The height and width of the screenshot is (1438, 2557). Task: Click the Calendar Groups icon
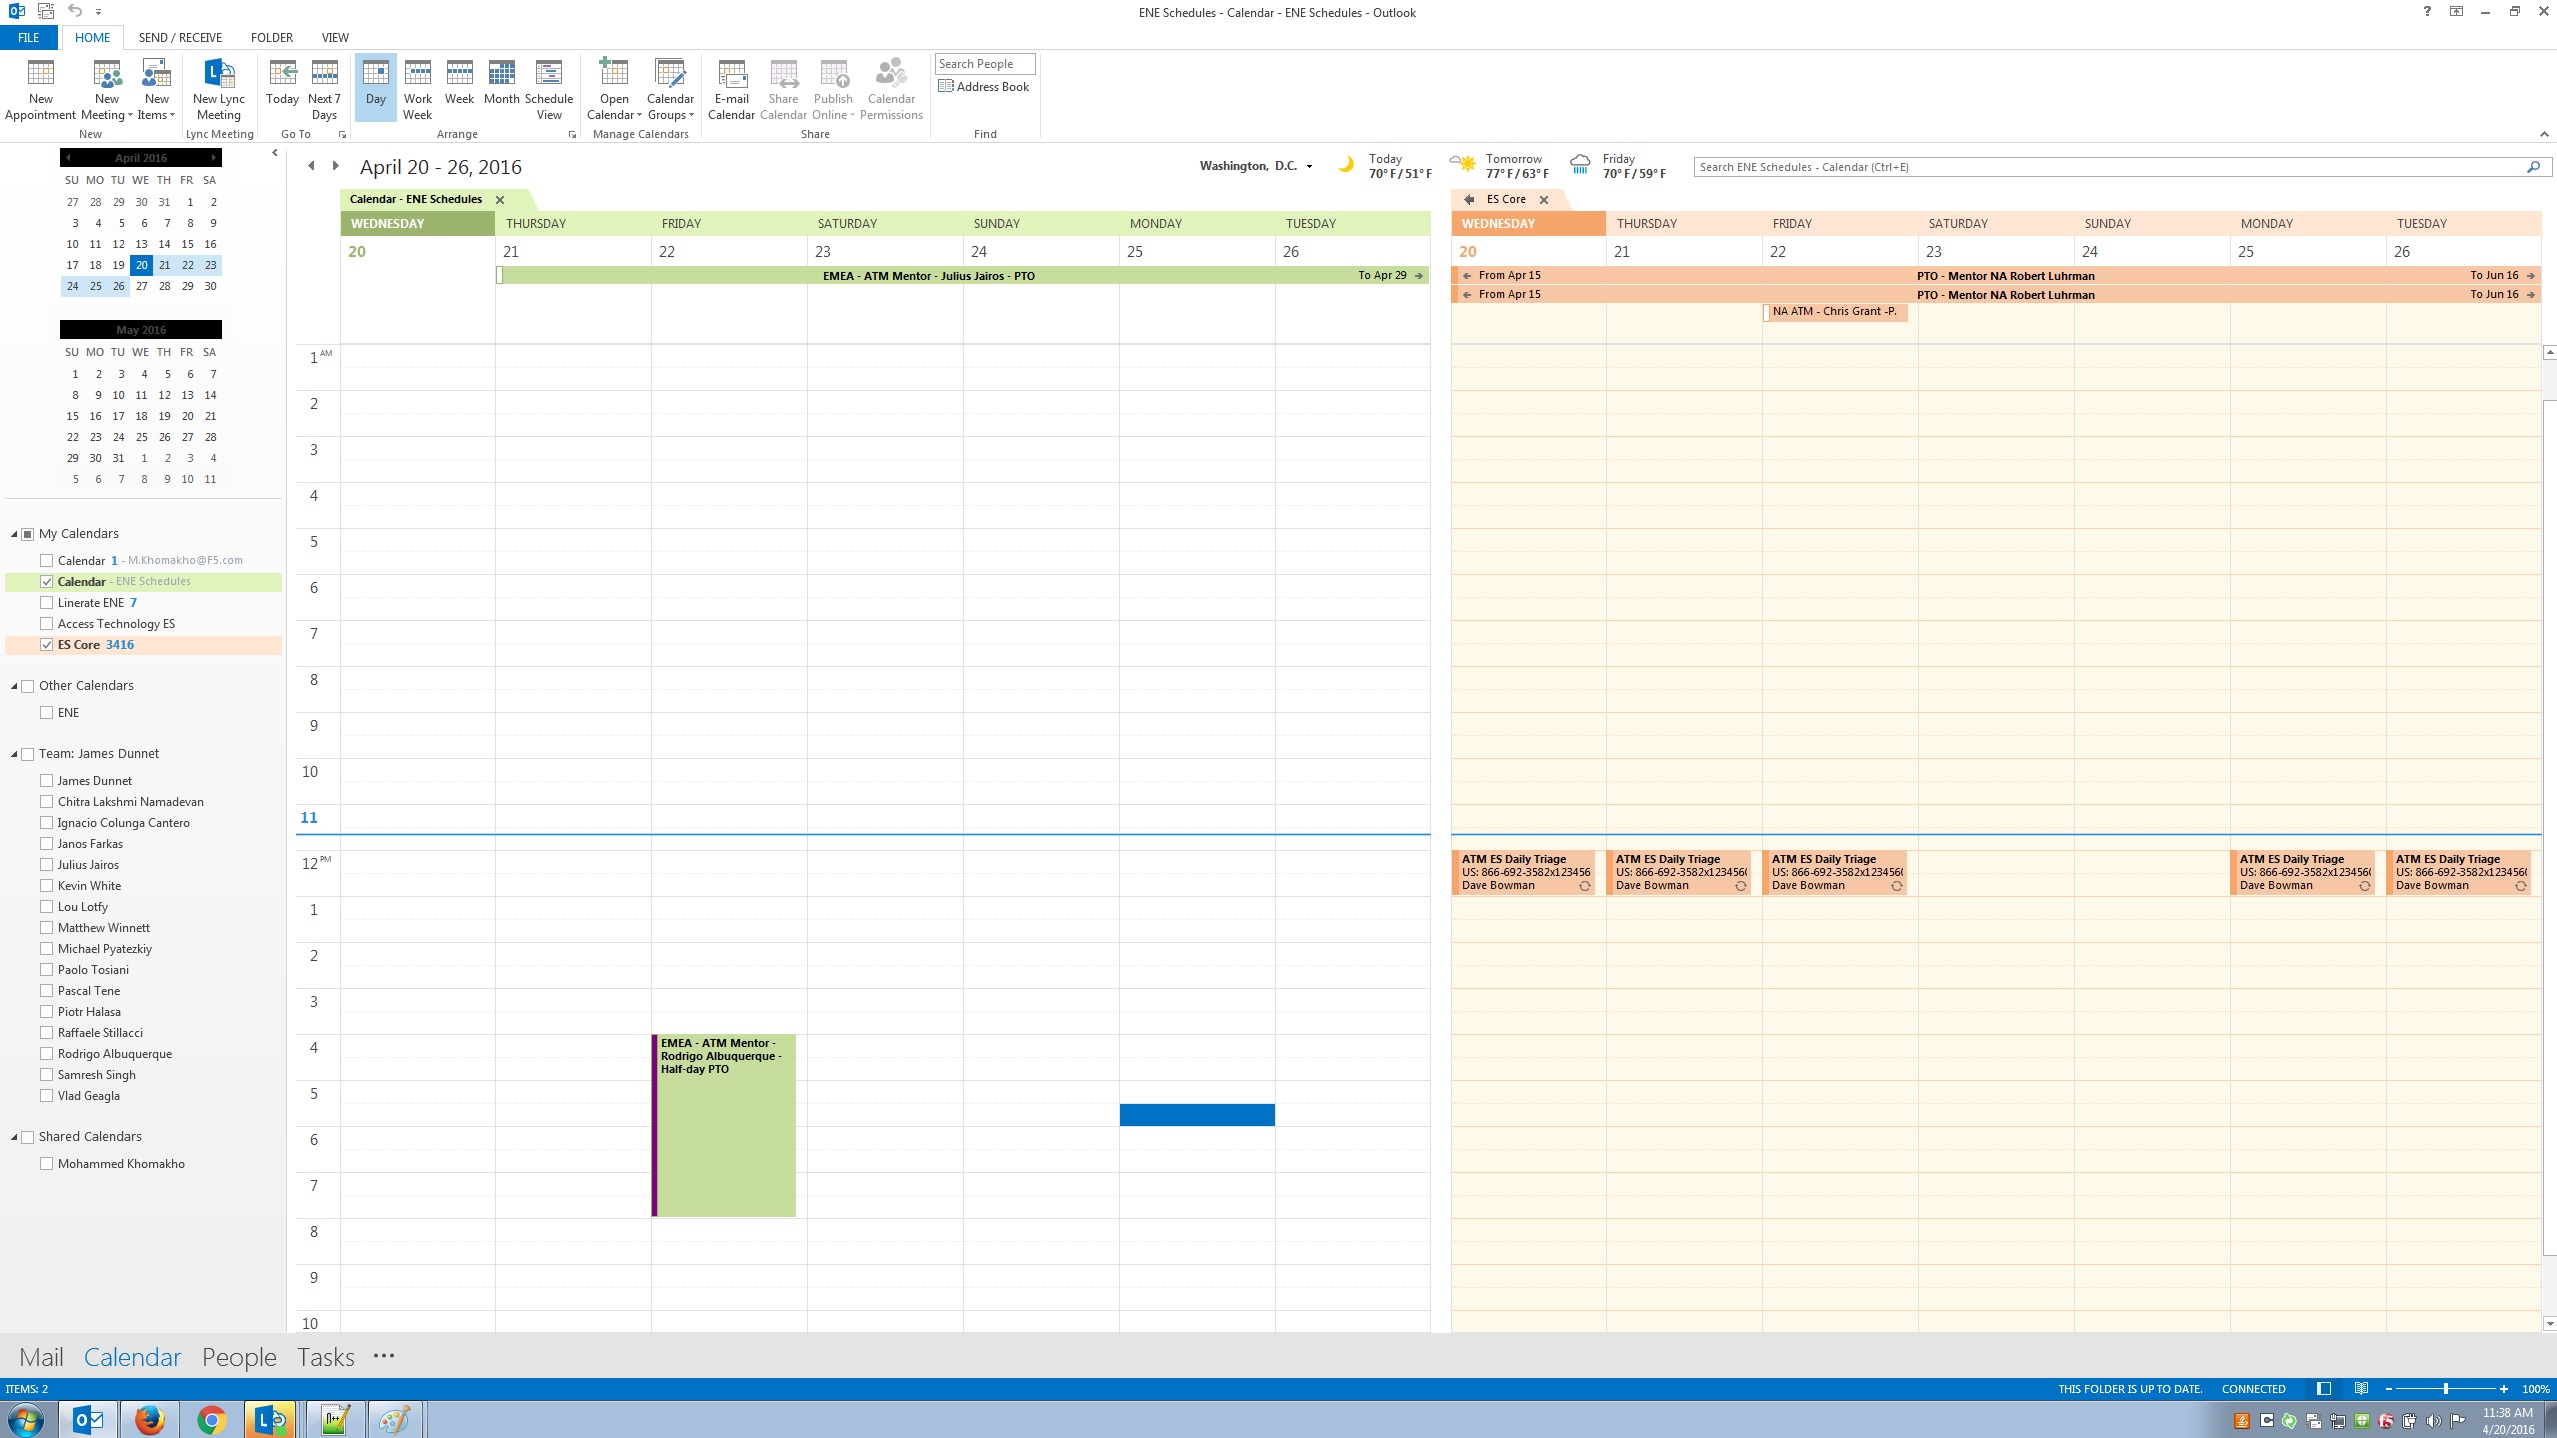670,89
